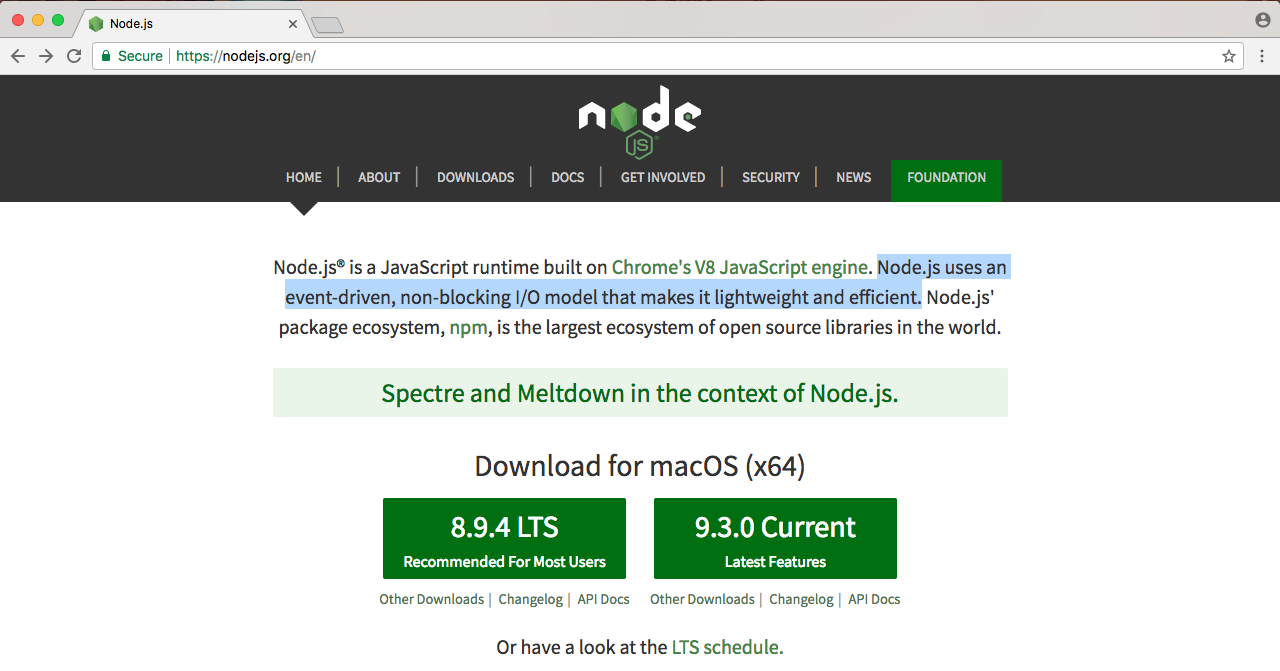Screen dimensions: 1280x671
Task: Open the Chrome profile user icon
Action: 1263,20
